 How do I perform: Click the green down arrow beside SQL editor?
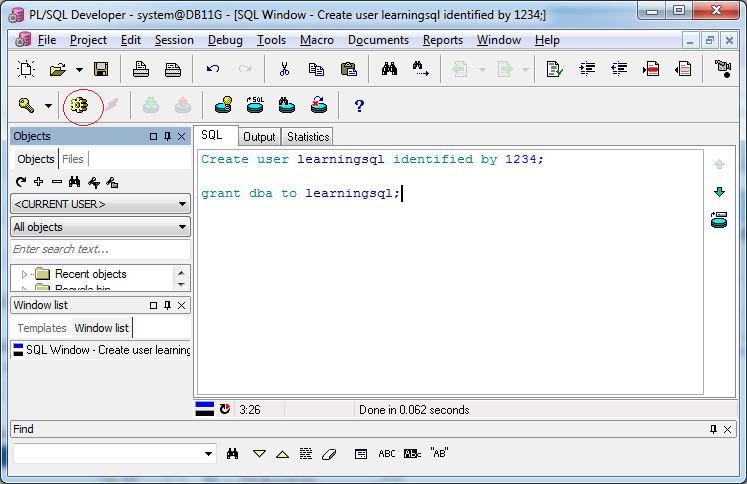point(719,192)
